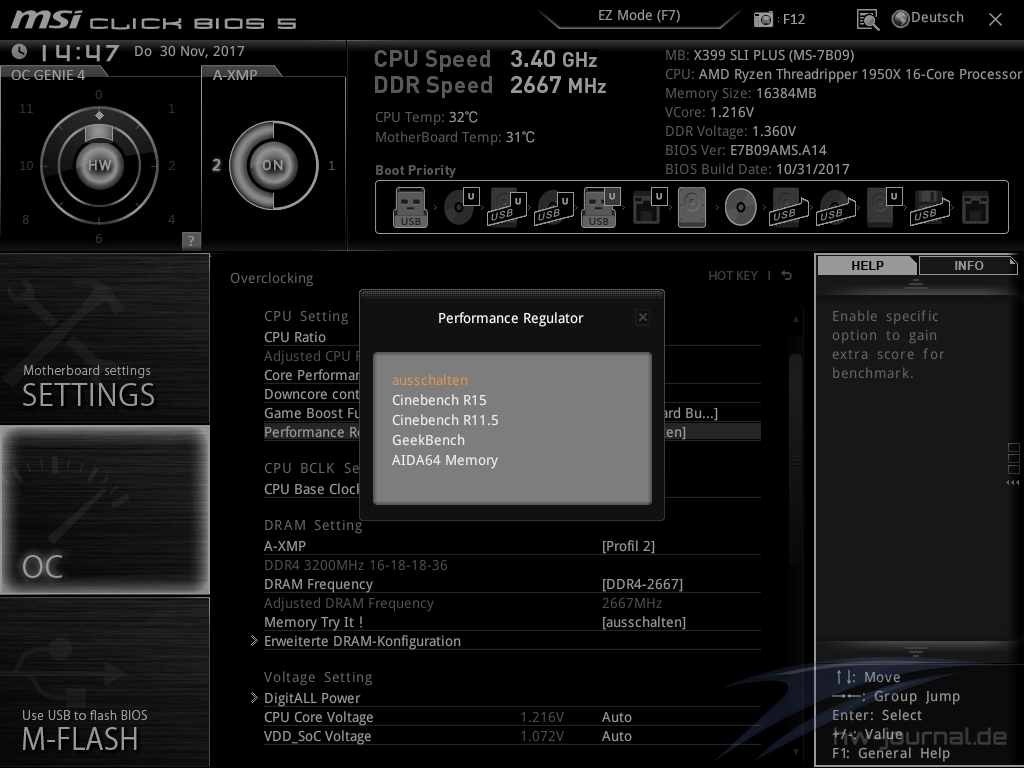Open the OC Genie question mark help

(191, 240)
